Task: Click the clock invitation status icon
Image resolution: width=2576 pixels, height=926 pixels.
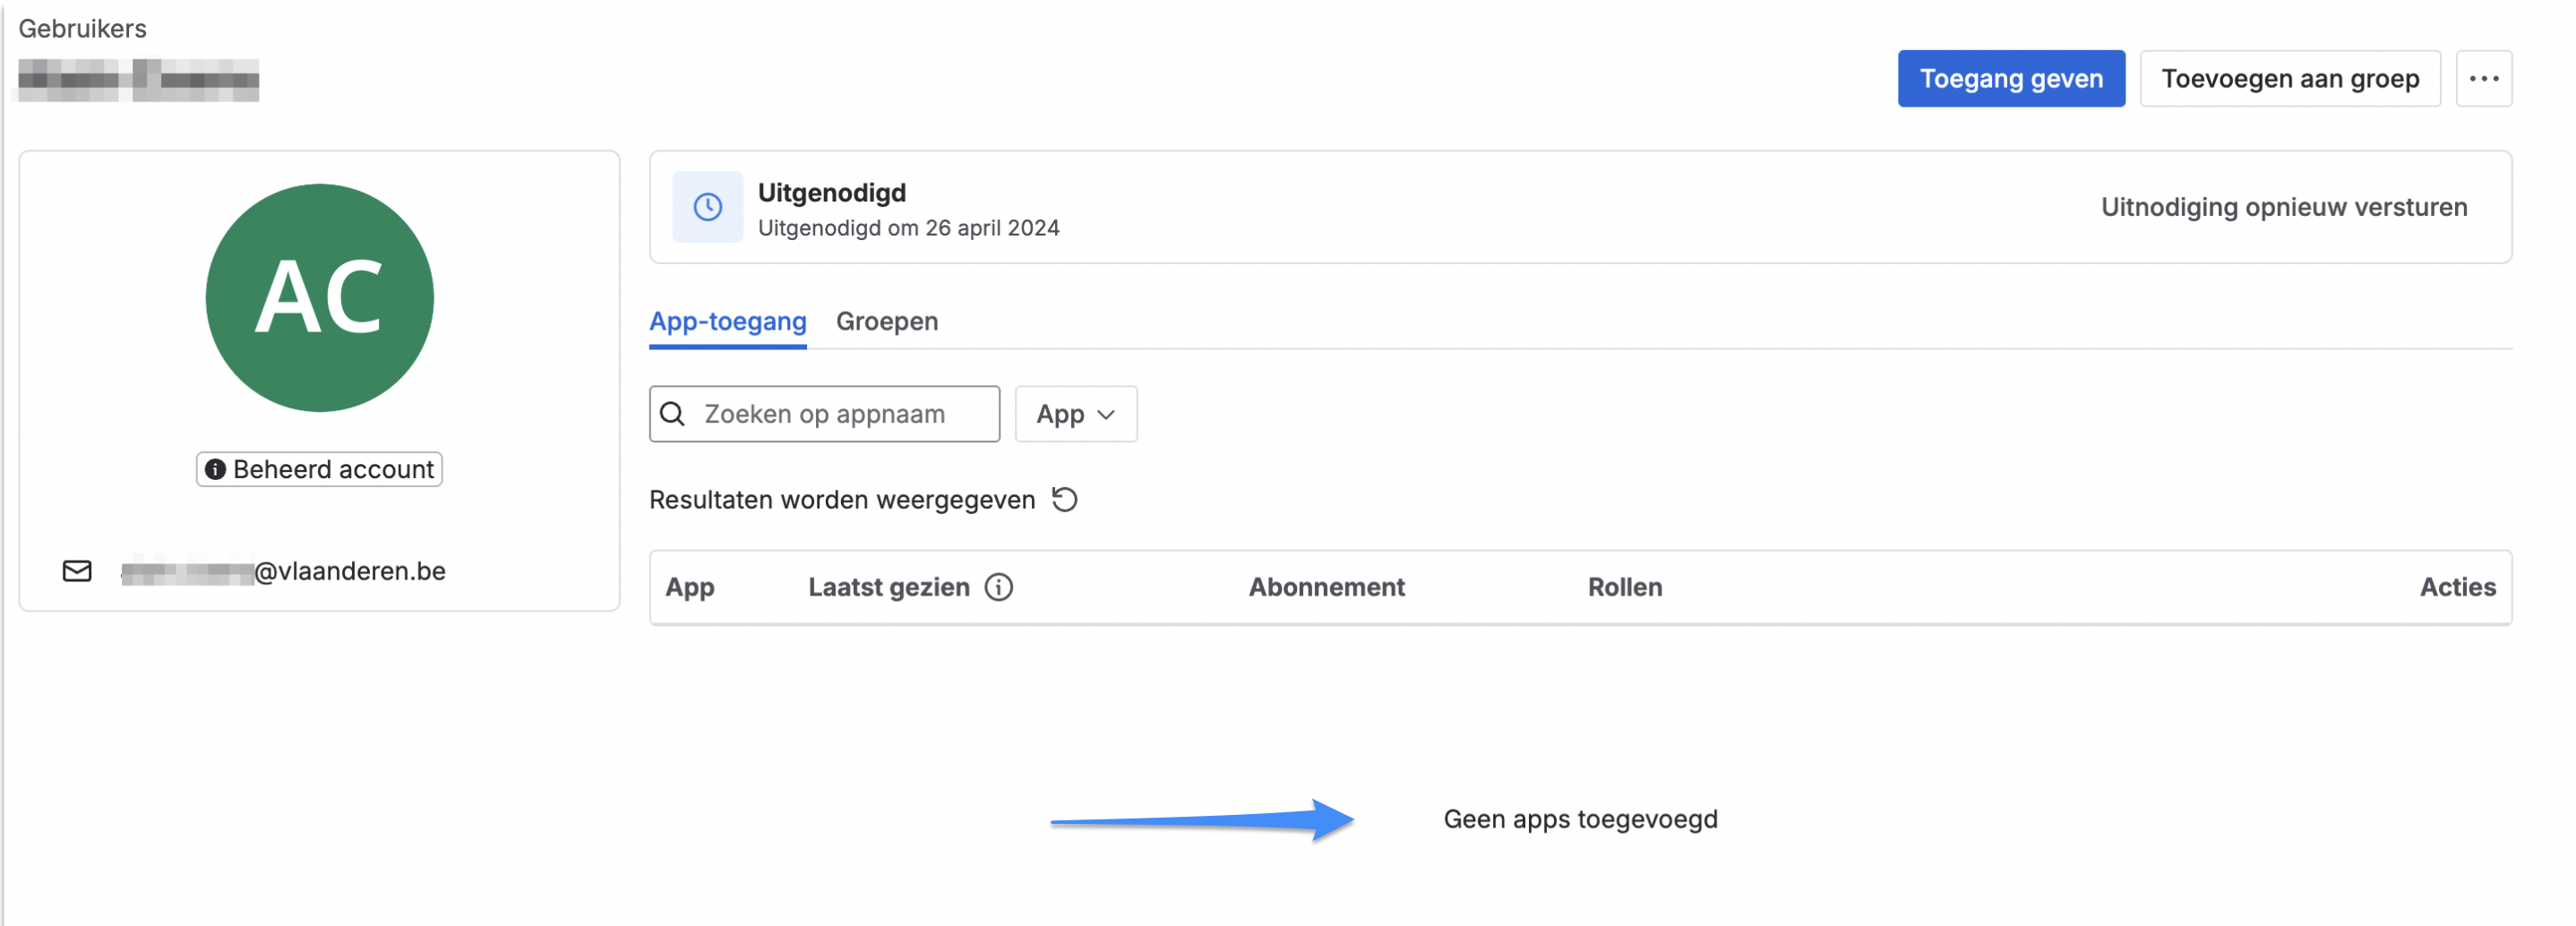Action: point(707,207)
